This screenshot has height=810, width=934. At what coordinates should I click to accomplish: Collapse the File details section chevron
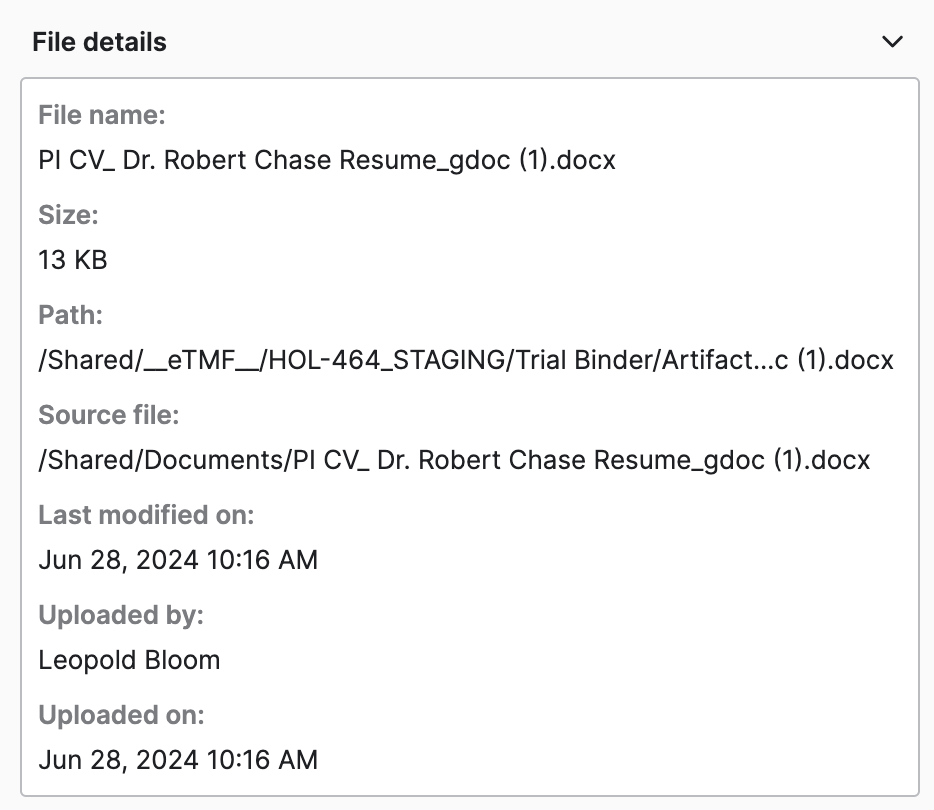(892, 42)
